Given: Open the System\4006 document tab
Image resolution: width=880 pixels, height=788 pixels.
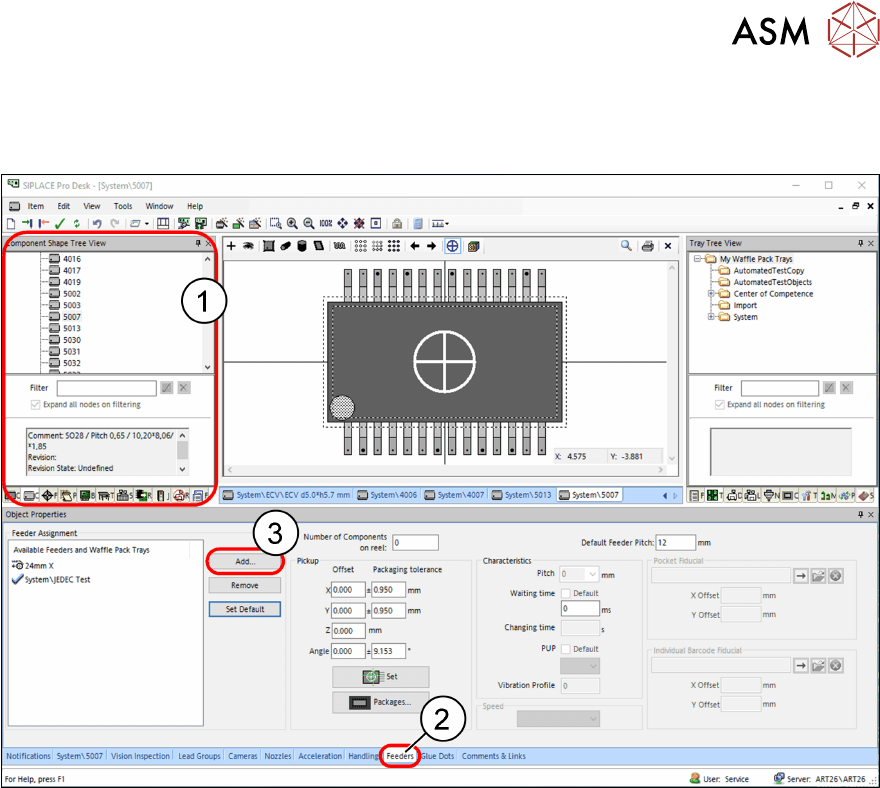Looking at the screenshot, I should click(388, 495).
